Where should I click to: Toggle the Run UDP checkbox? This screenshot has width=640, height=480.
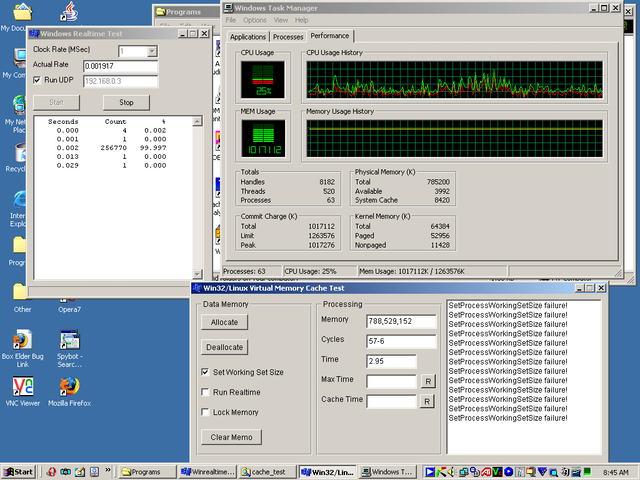37,80
